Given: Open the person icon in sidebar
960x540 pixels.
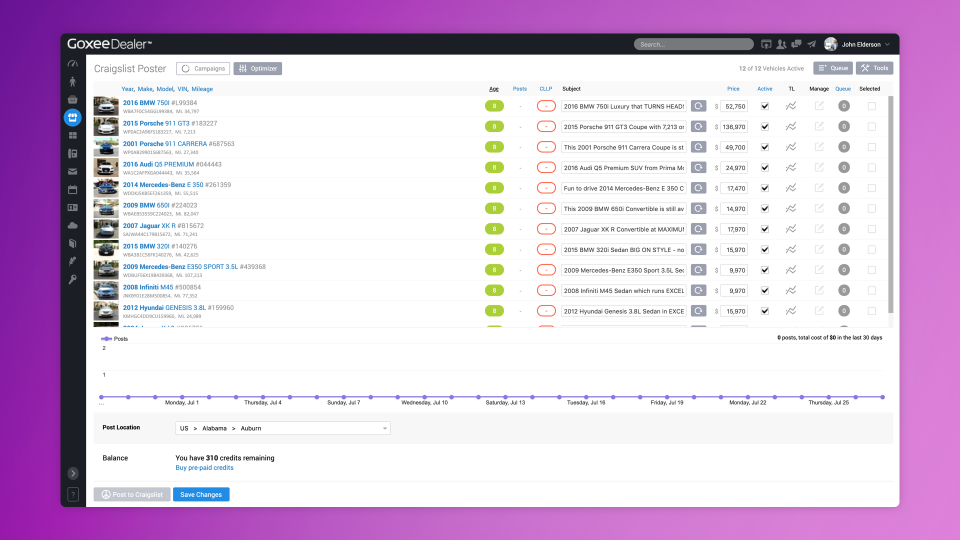Looking at the screenshot, I should [x=73, y=81].
